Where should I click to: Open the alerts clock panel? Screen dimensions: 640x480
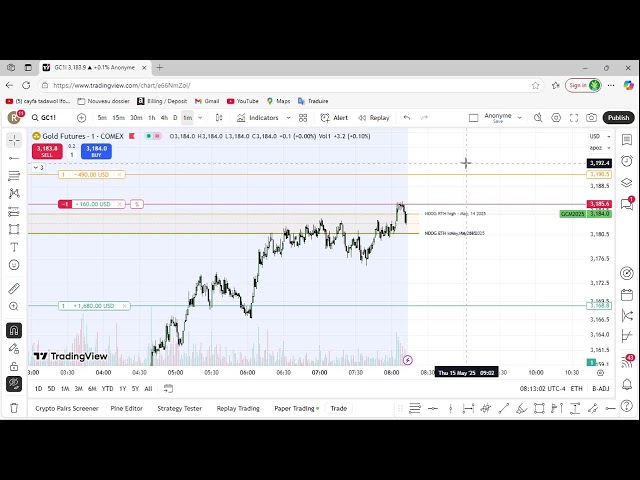pyautogui.click(x=627, y=161)
